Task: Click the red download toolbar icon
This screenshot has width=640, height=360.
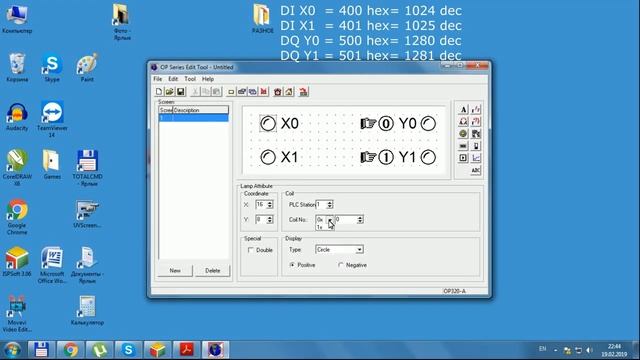Action: pos(303,91)
